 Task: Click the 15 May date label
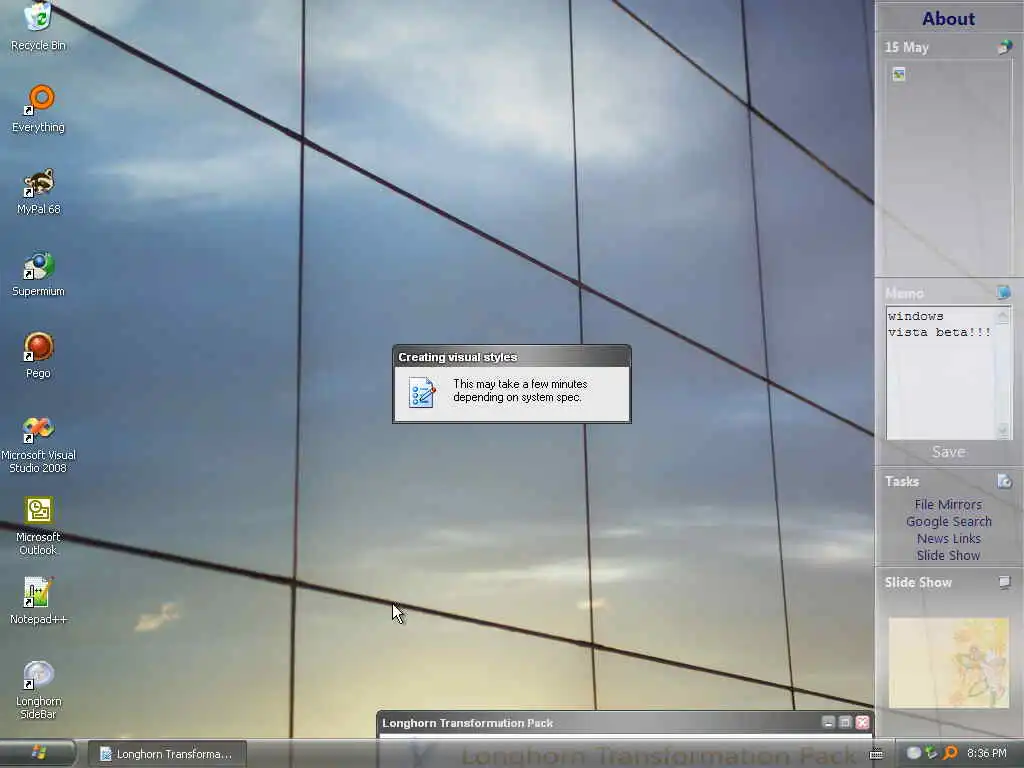(x=906, y=47)
